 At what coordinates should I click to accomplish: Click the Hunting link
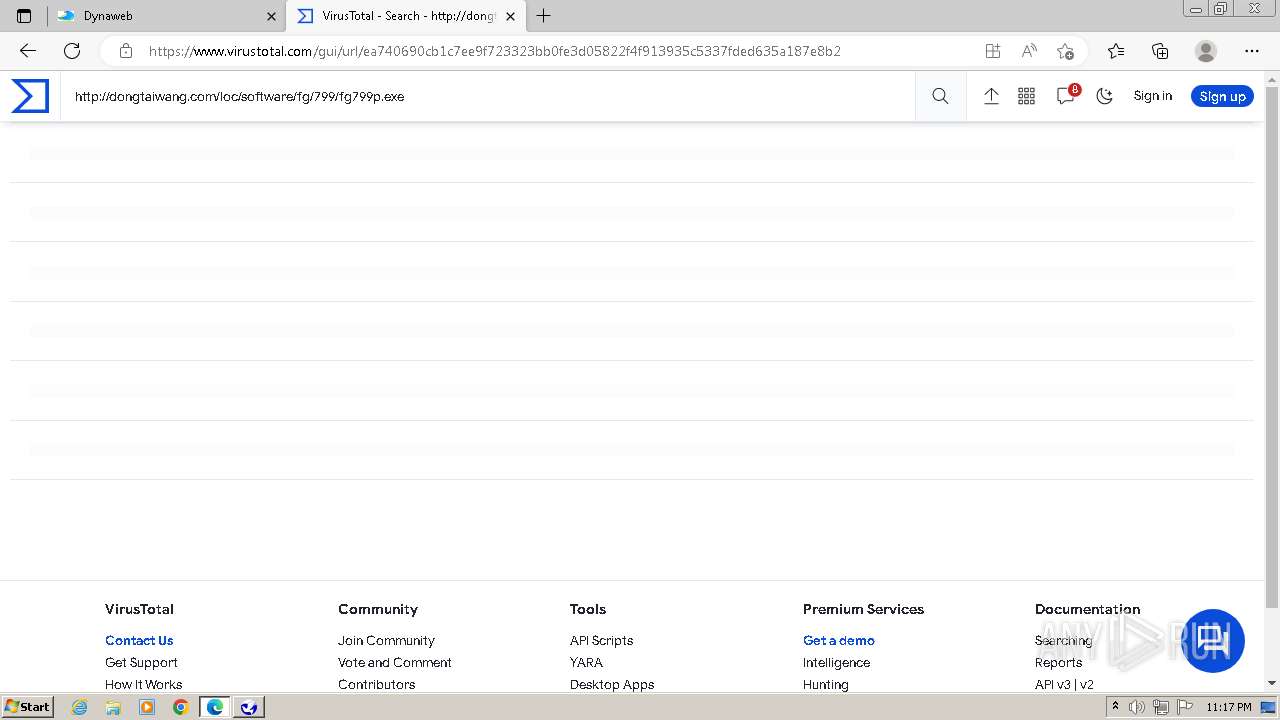click(x=825, y=684)
